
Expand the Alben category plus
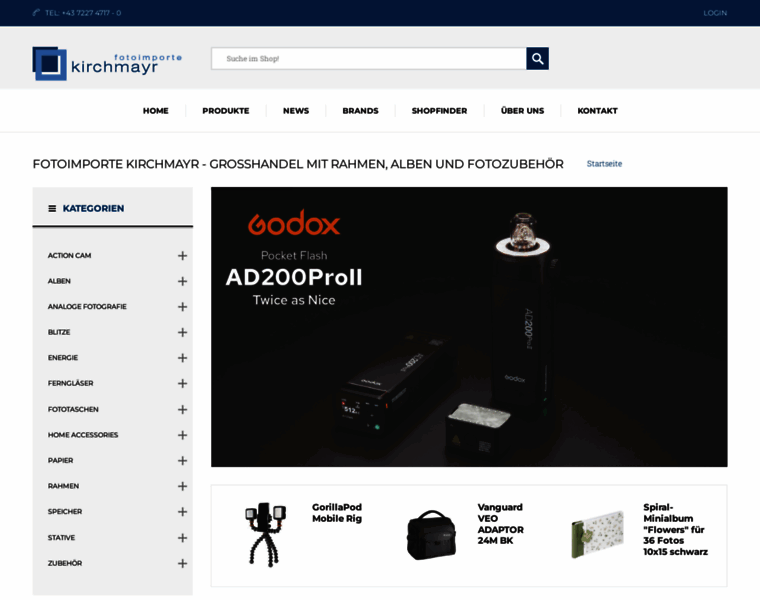(x=182, y=281)
